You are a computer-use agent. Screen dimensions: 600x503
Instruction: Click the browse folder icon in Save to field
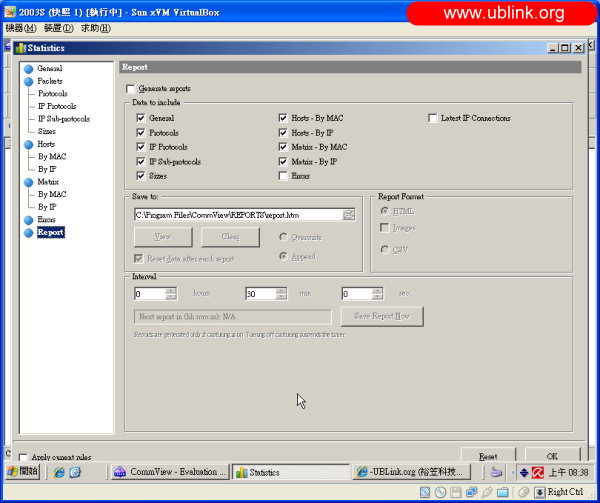pos(348,214)
